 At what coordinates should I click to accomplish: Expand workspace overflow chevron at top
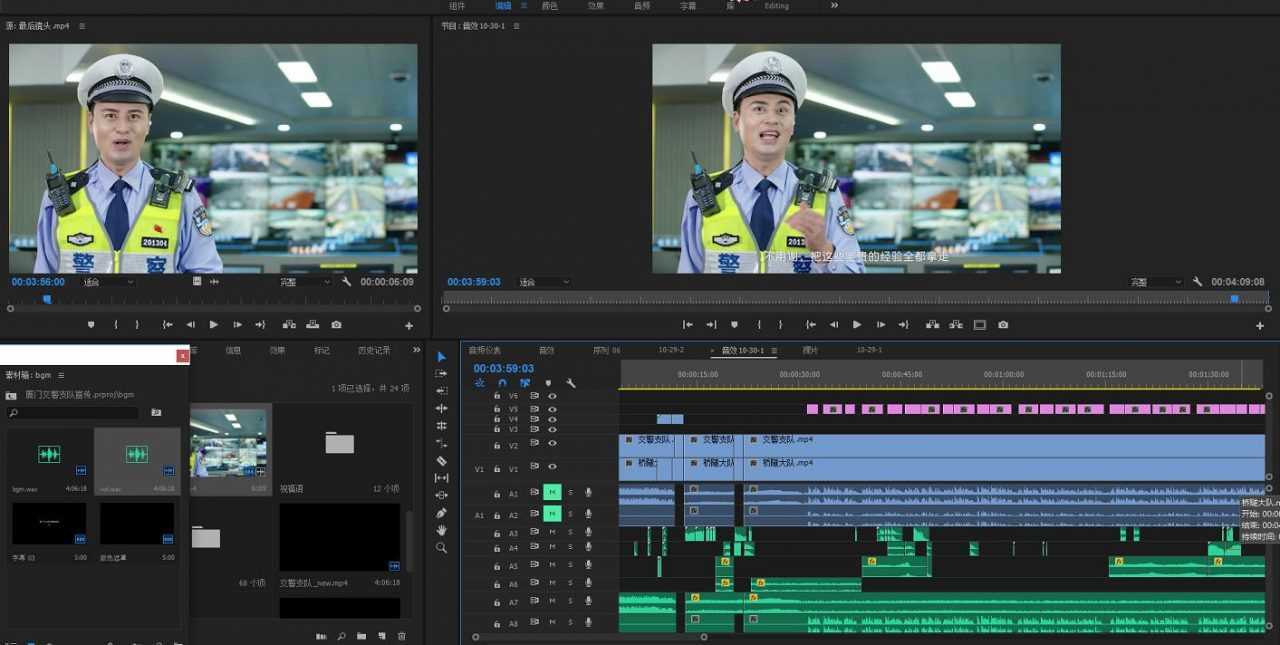(x=834, y=6)
